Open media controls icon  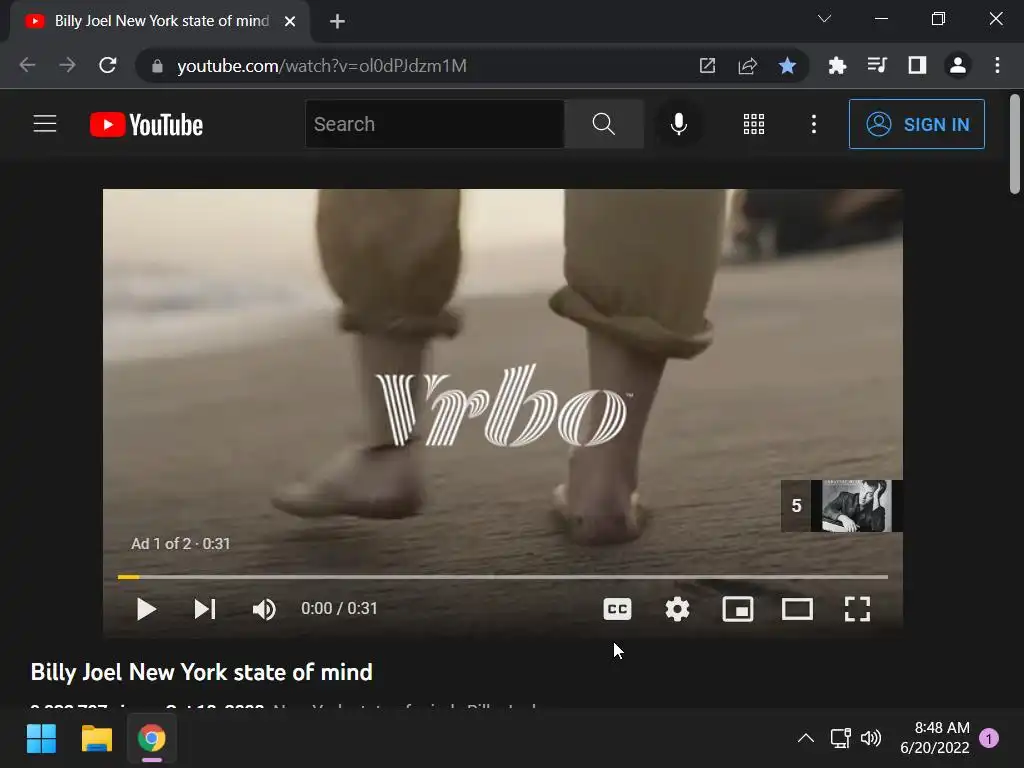click(877, 65)
